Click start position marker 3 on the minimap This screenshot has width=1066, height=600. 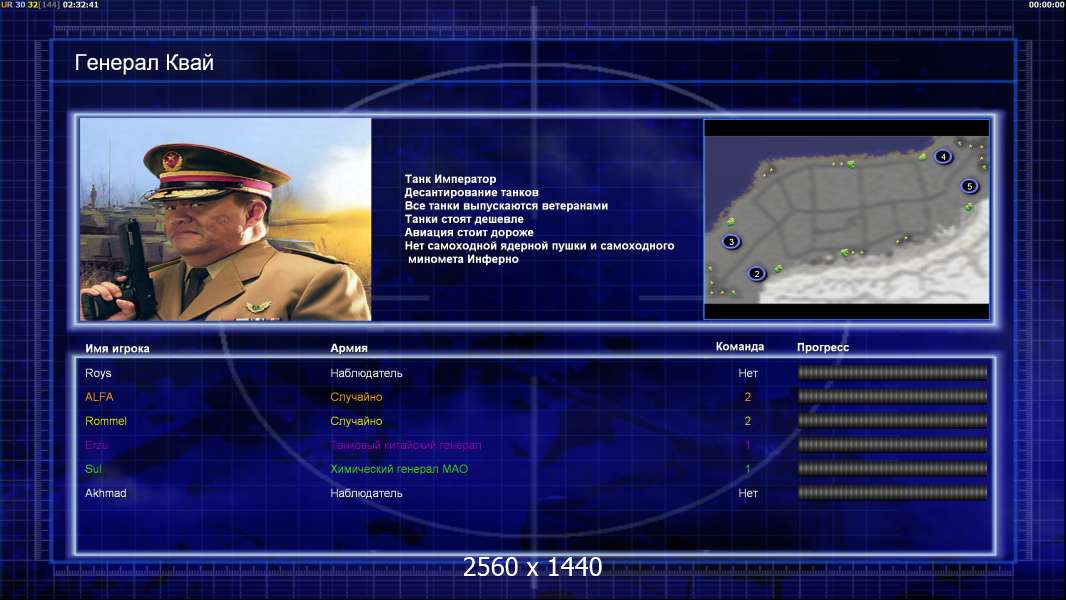pyautogui.click(x=732, y=241)
